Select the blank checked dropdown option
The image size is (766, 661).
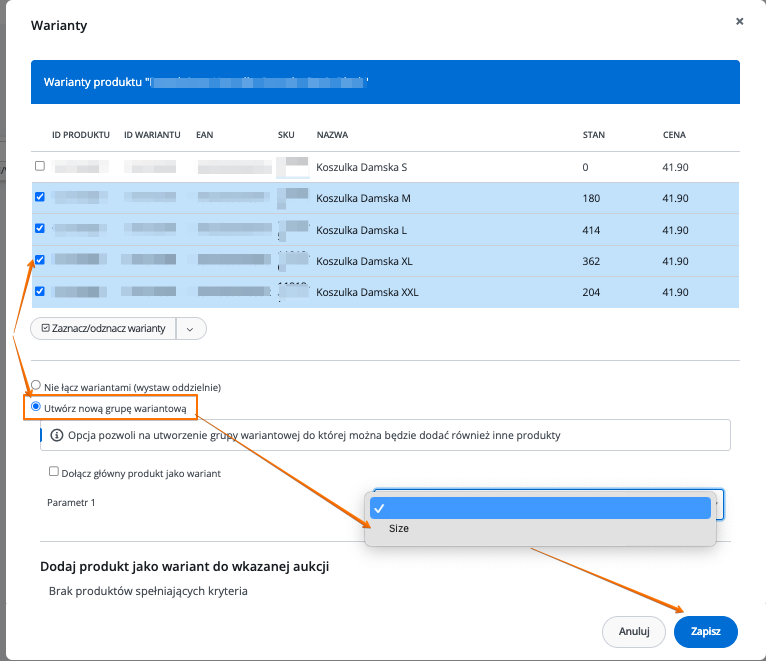(x=540, y=508)
